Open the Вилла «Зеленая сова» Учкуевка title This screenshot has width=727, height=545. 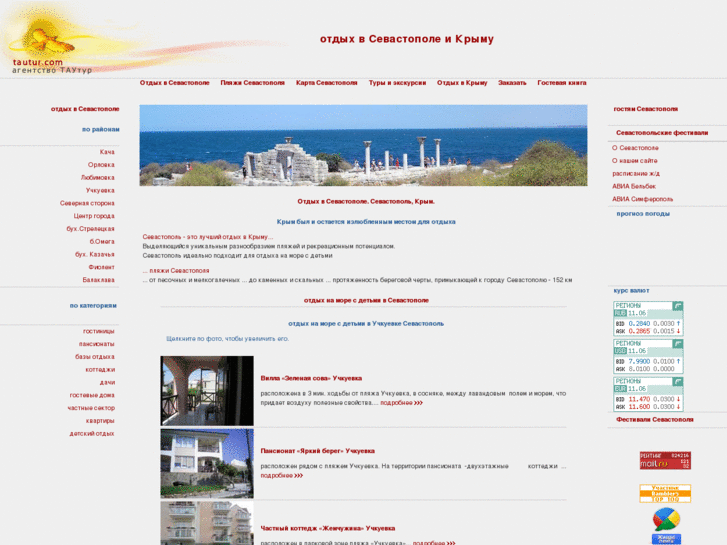(x=311, y=378)
